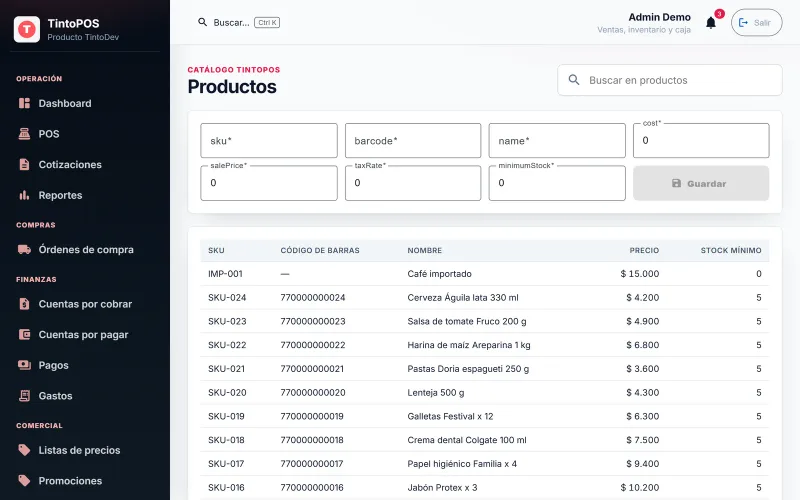Select Café importado product name
This screenshot has height=500, width=800.
tap(439, 274)
